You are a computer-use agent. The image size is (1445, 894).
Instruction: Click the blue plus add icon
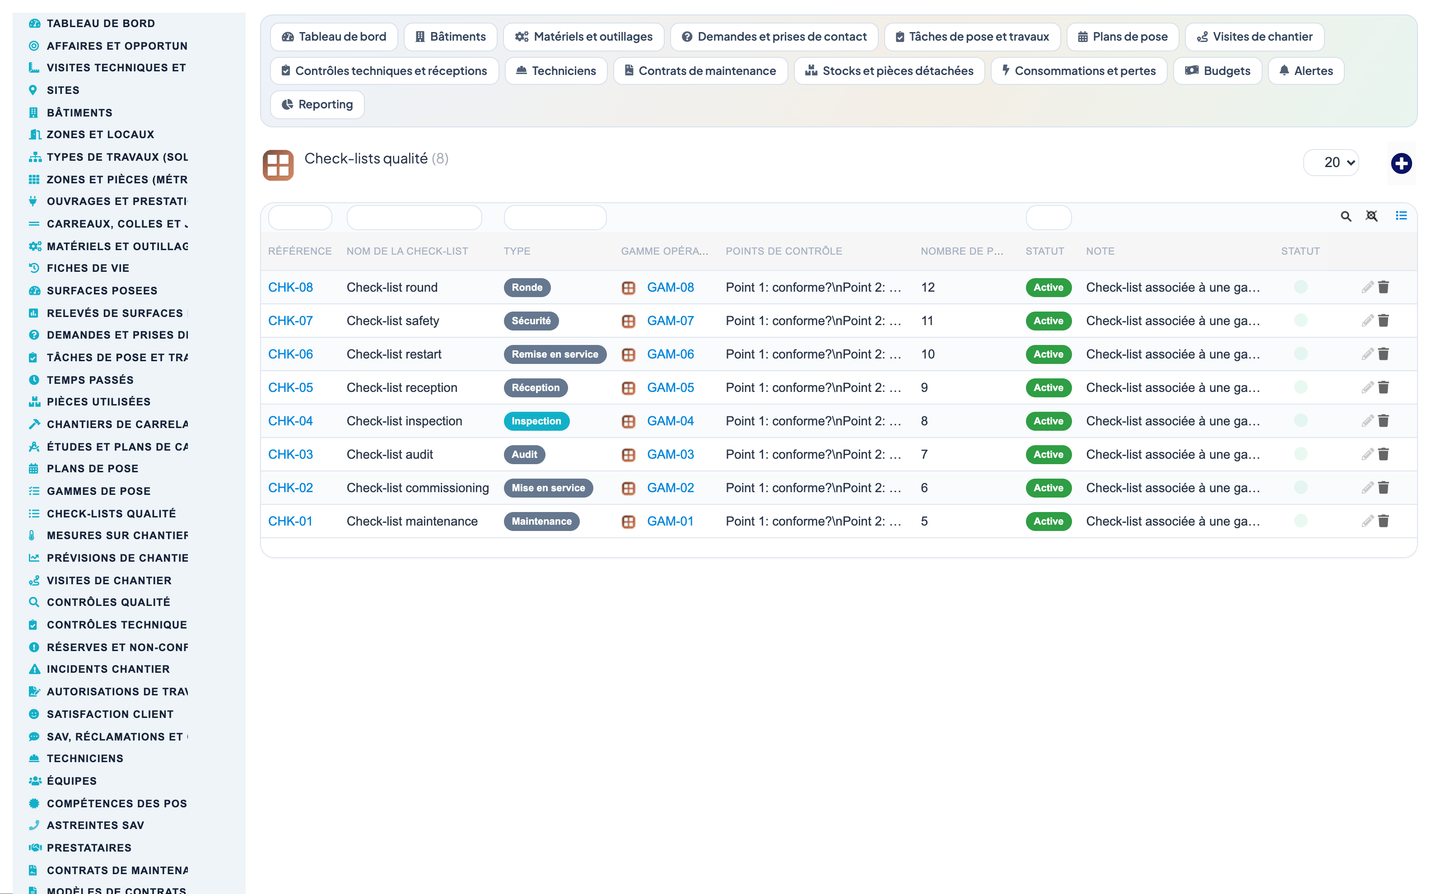[x=1401, y=163]
